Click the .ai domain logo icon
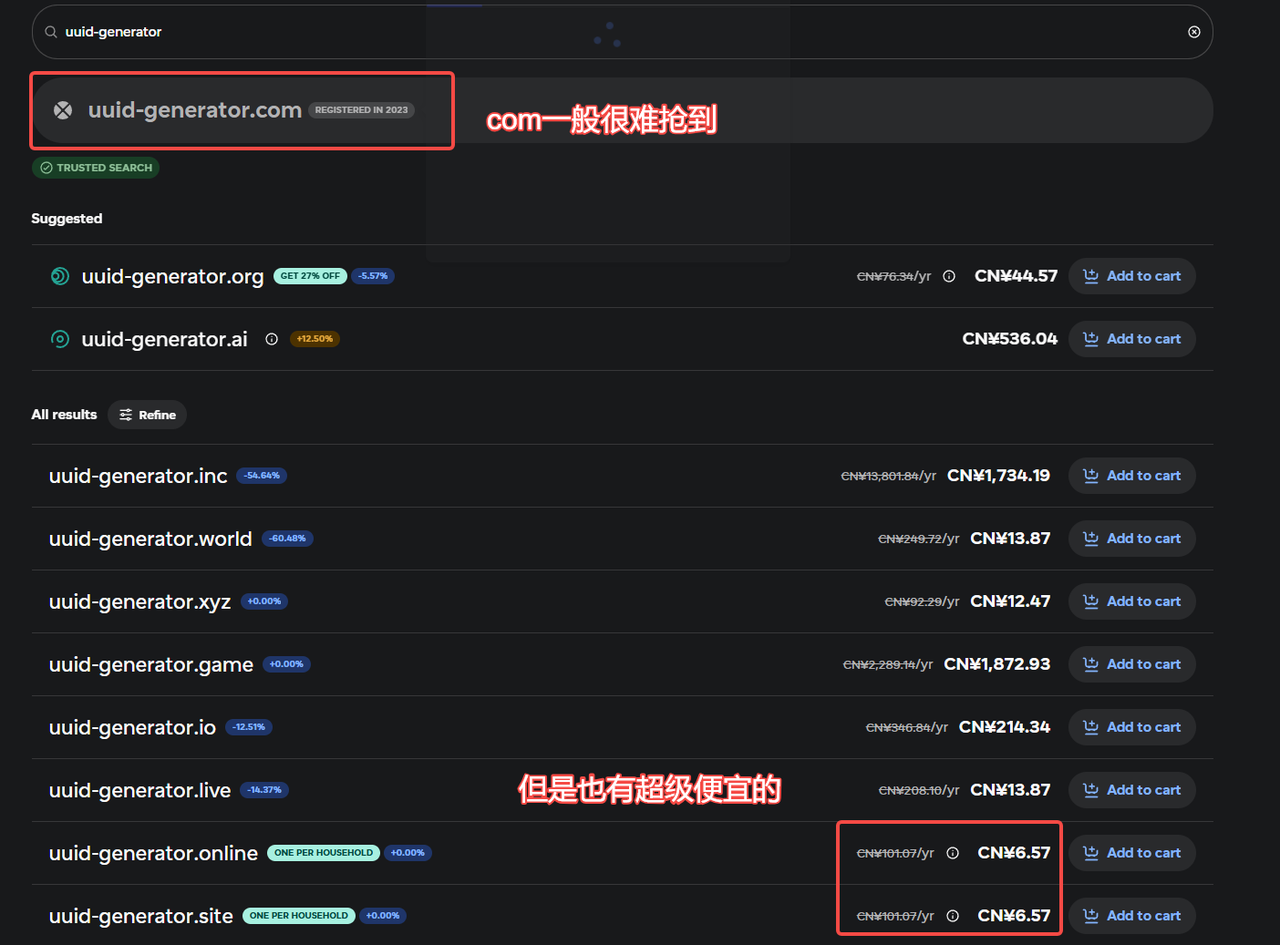Viewport: 1280px width, 945px height. click(60, 339)
